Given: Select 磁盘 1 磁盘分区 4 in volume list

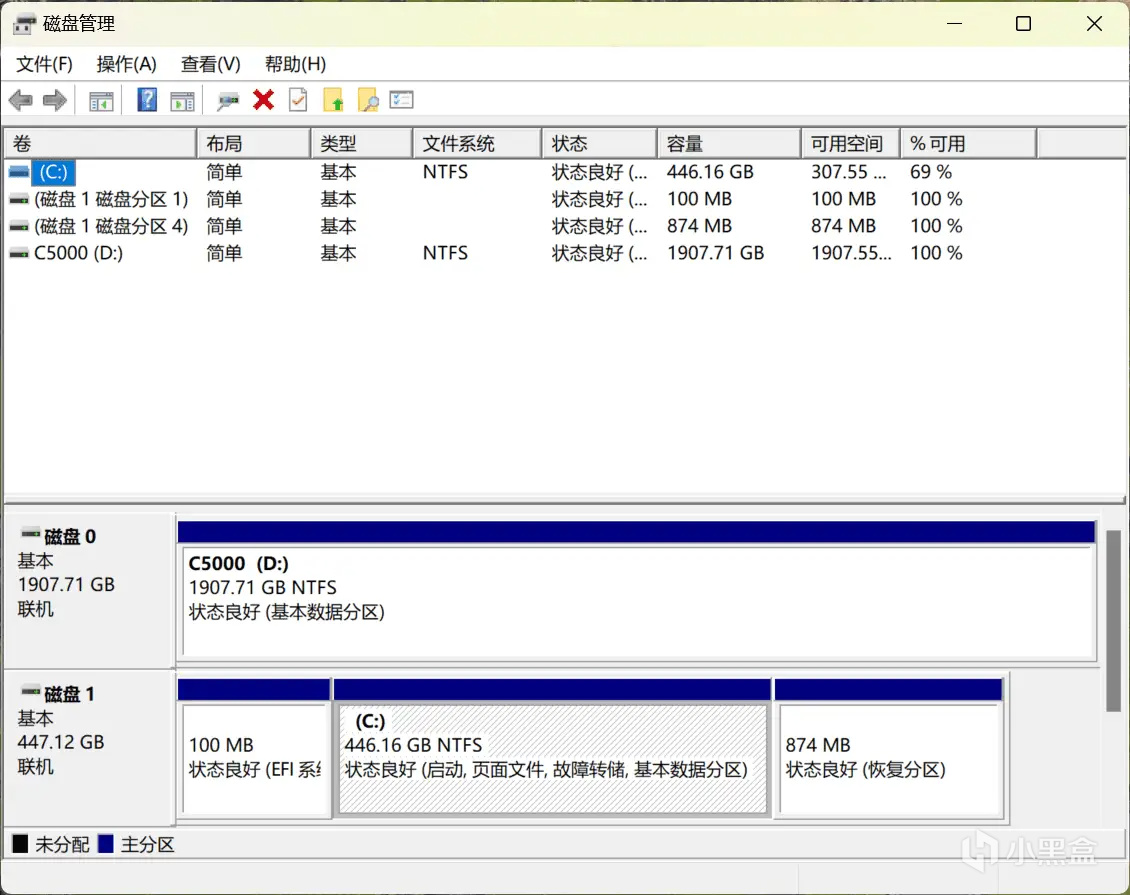Looking at the screenshot, I should (x=110, y=226).
